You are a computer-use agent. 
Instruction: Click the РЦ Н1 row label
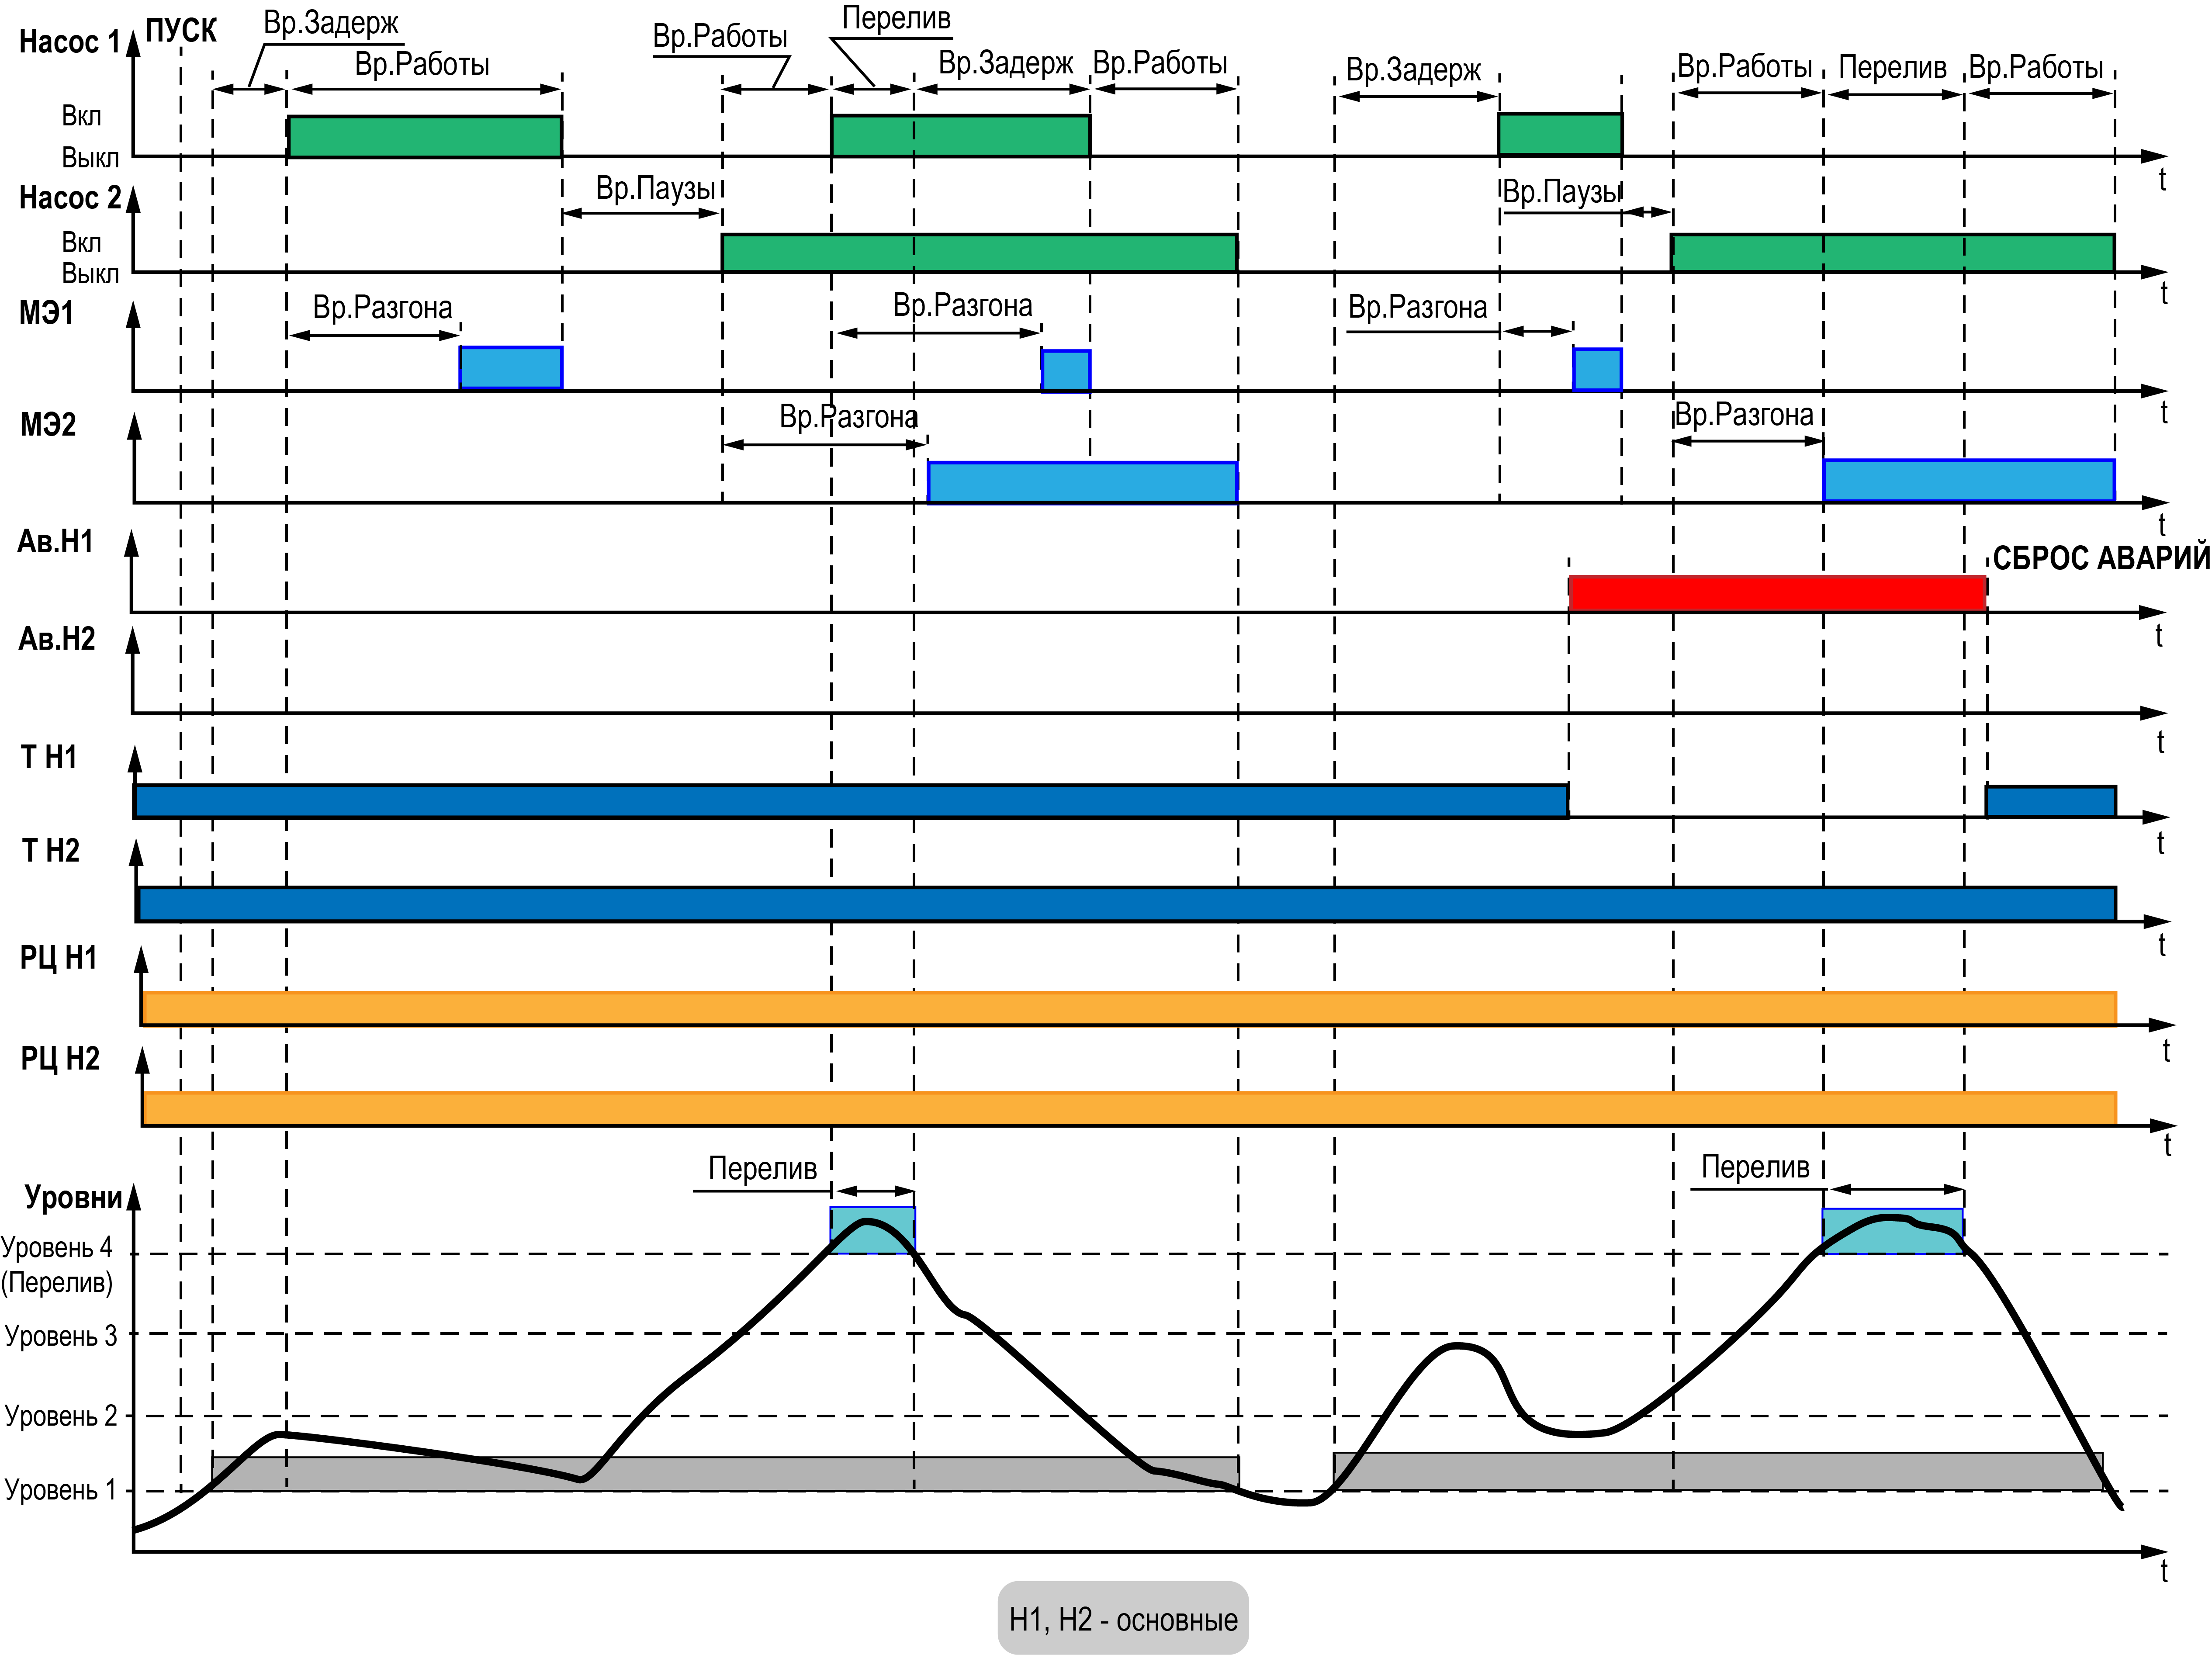click(x=59, y=958)
